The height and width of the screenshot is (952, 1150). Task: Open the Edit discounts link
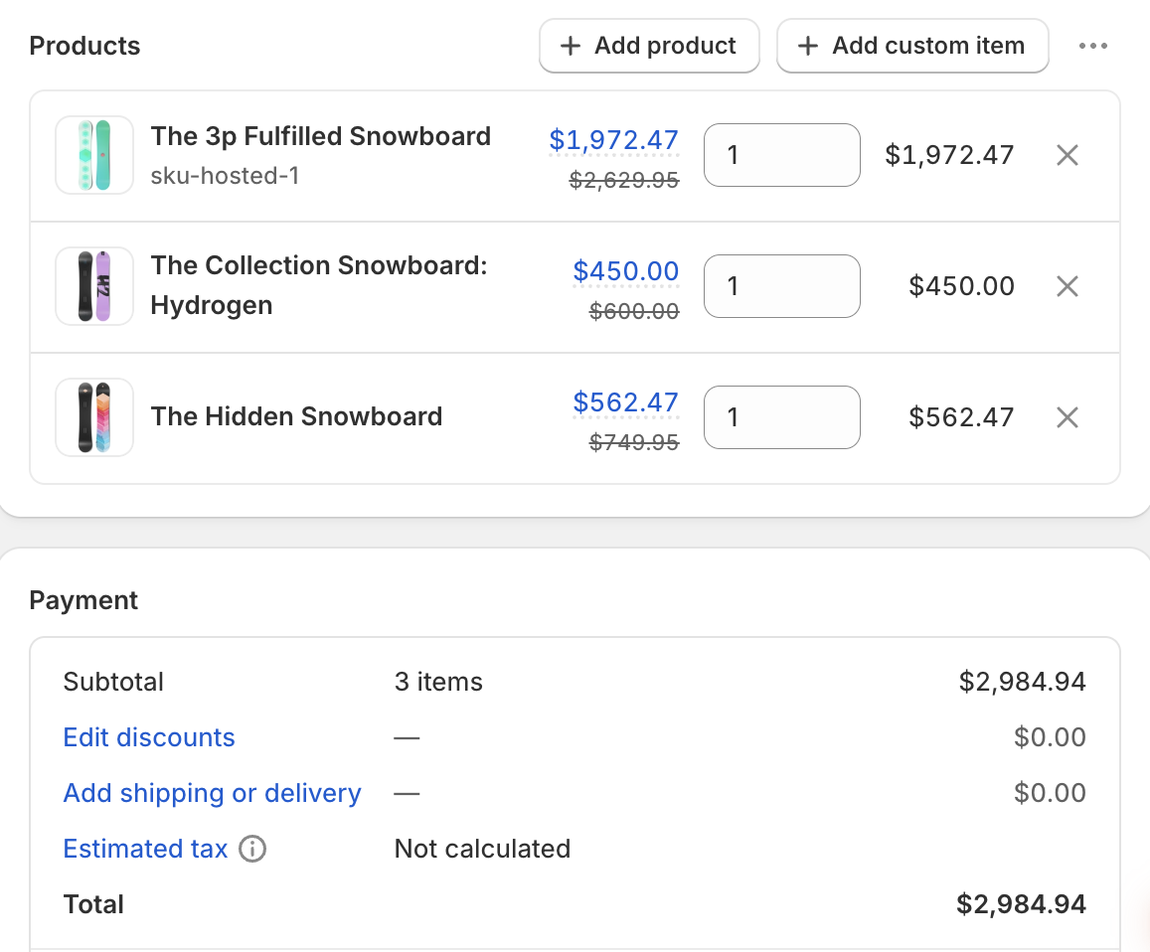coord(149,737)
